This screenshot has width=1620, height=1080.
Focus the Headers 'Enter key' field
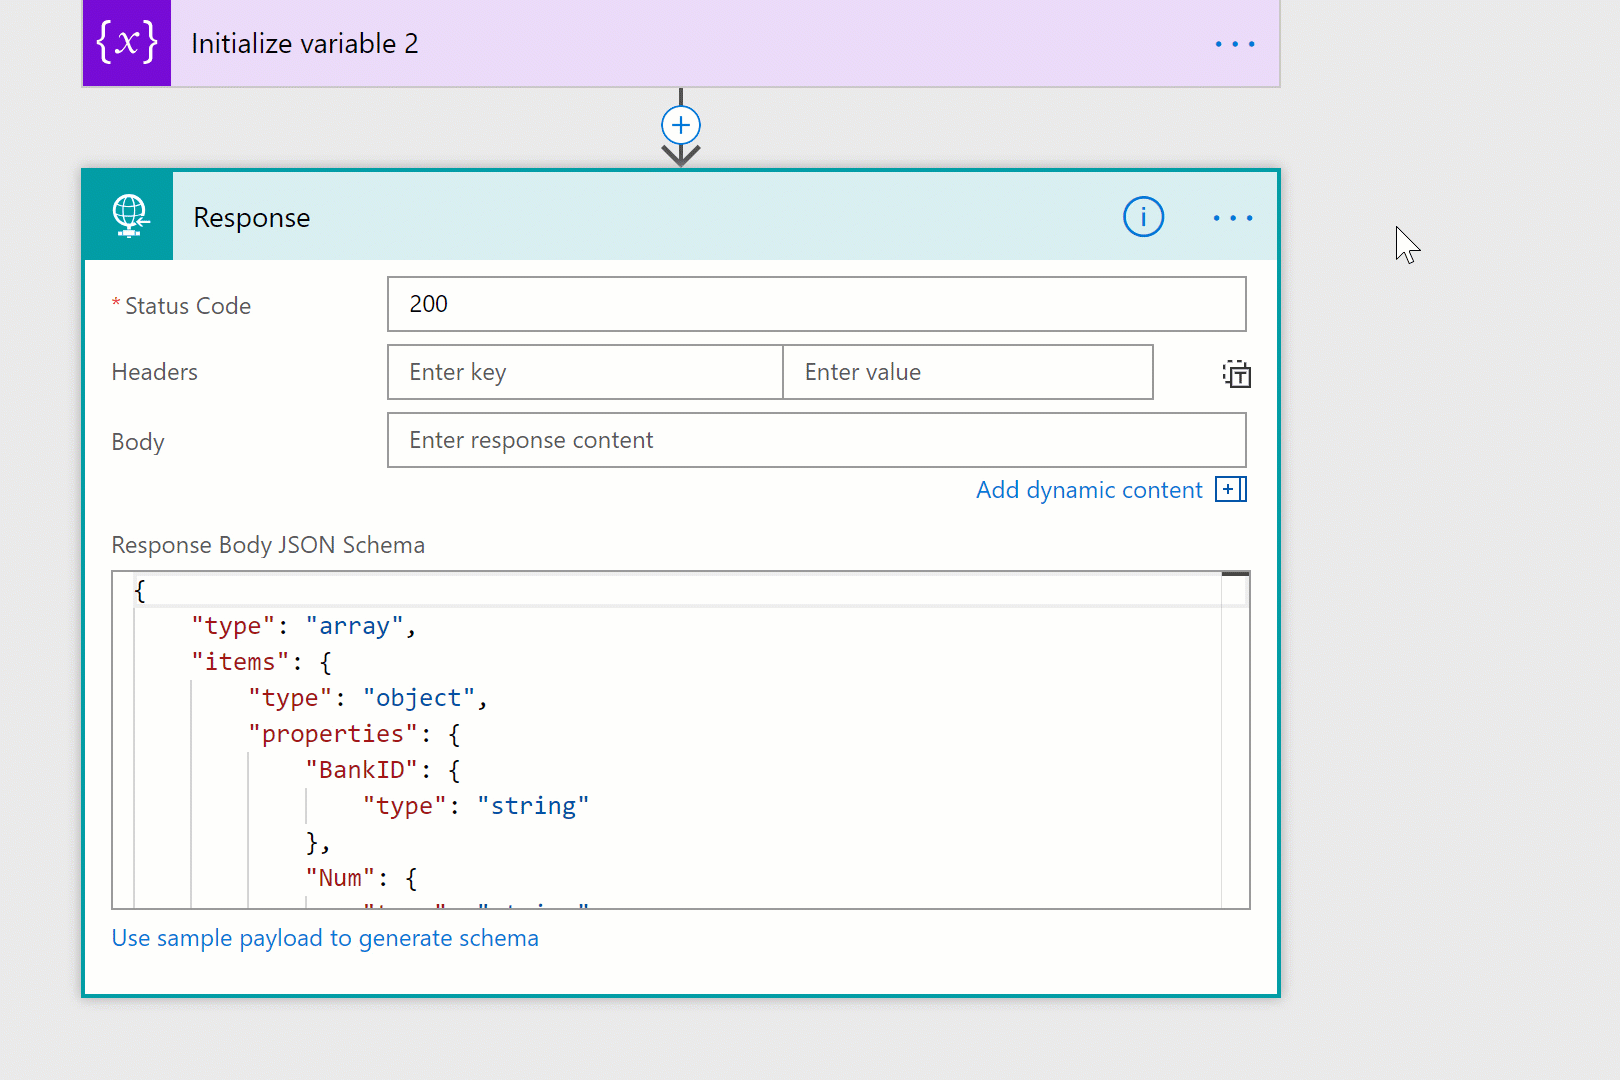pos(585,372)
